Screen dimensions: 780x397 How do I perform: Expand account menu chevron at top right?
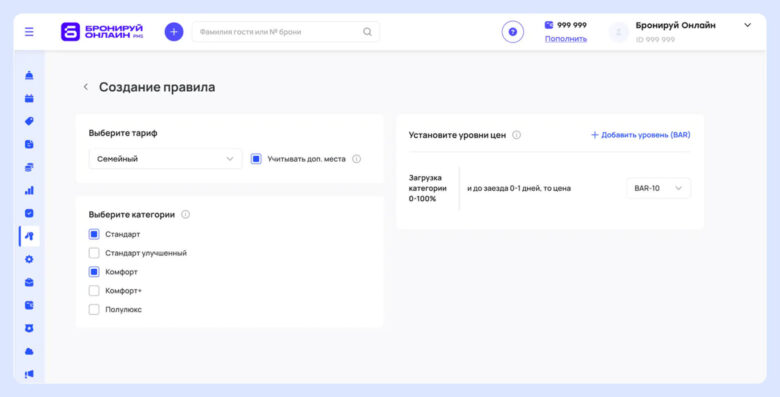[x=747, y=25]
